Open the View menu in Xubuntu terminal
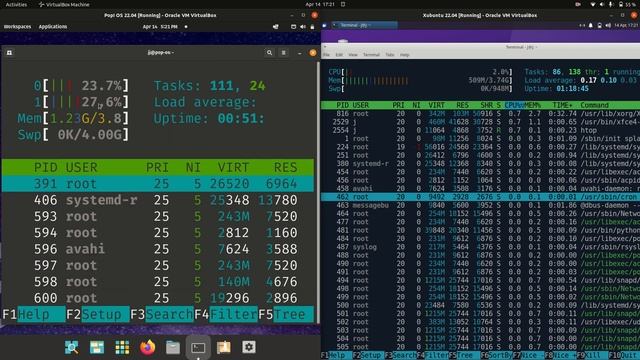 [x=353, y=55]
